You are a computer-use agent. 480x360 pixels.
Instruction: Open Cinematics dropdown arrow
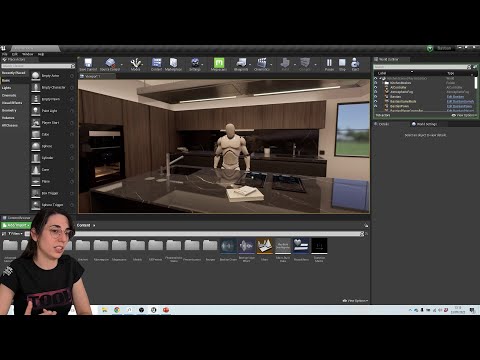(271, 64)
